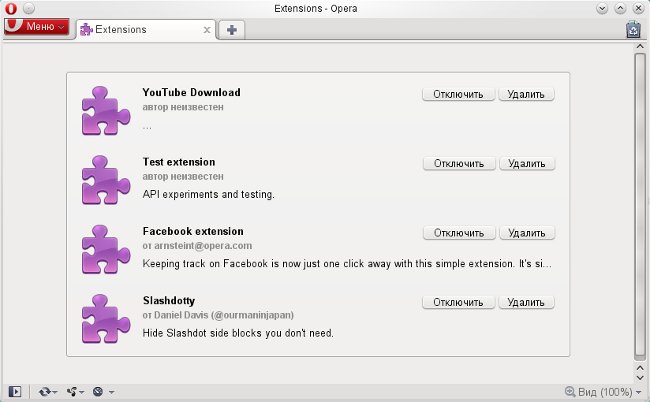
Task: Disable the YouTube Download extension
Action: point(458,95)
